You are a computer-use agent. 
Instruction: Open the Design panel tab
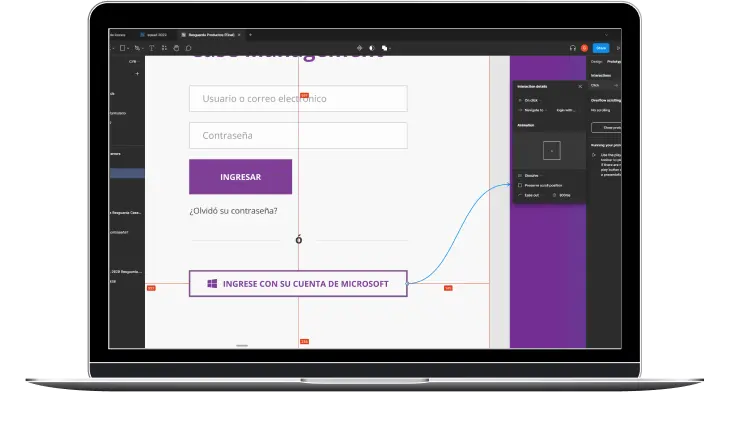pyautogui.click(x=596, y=61)
